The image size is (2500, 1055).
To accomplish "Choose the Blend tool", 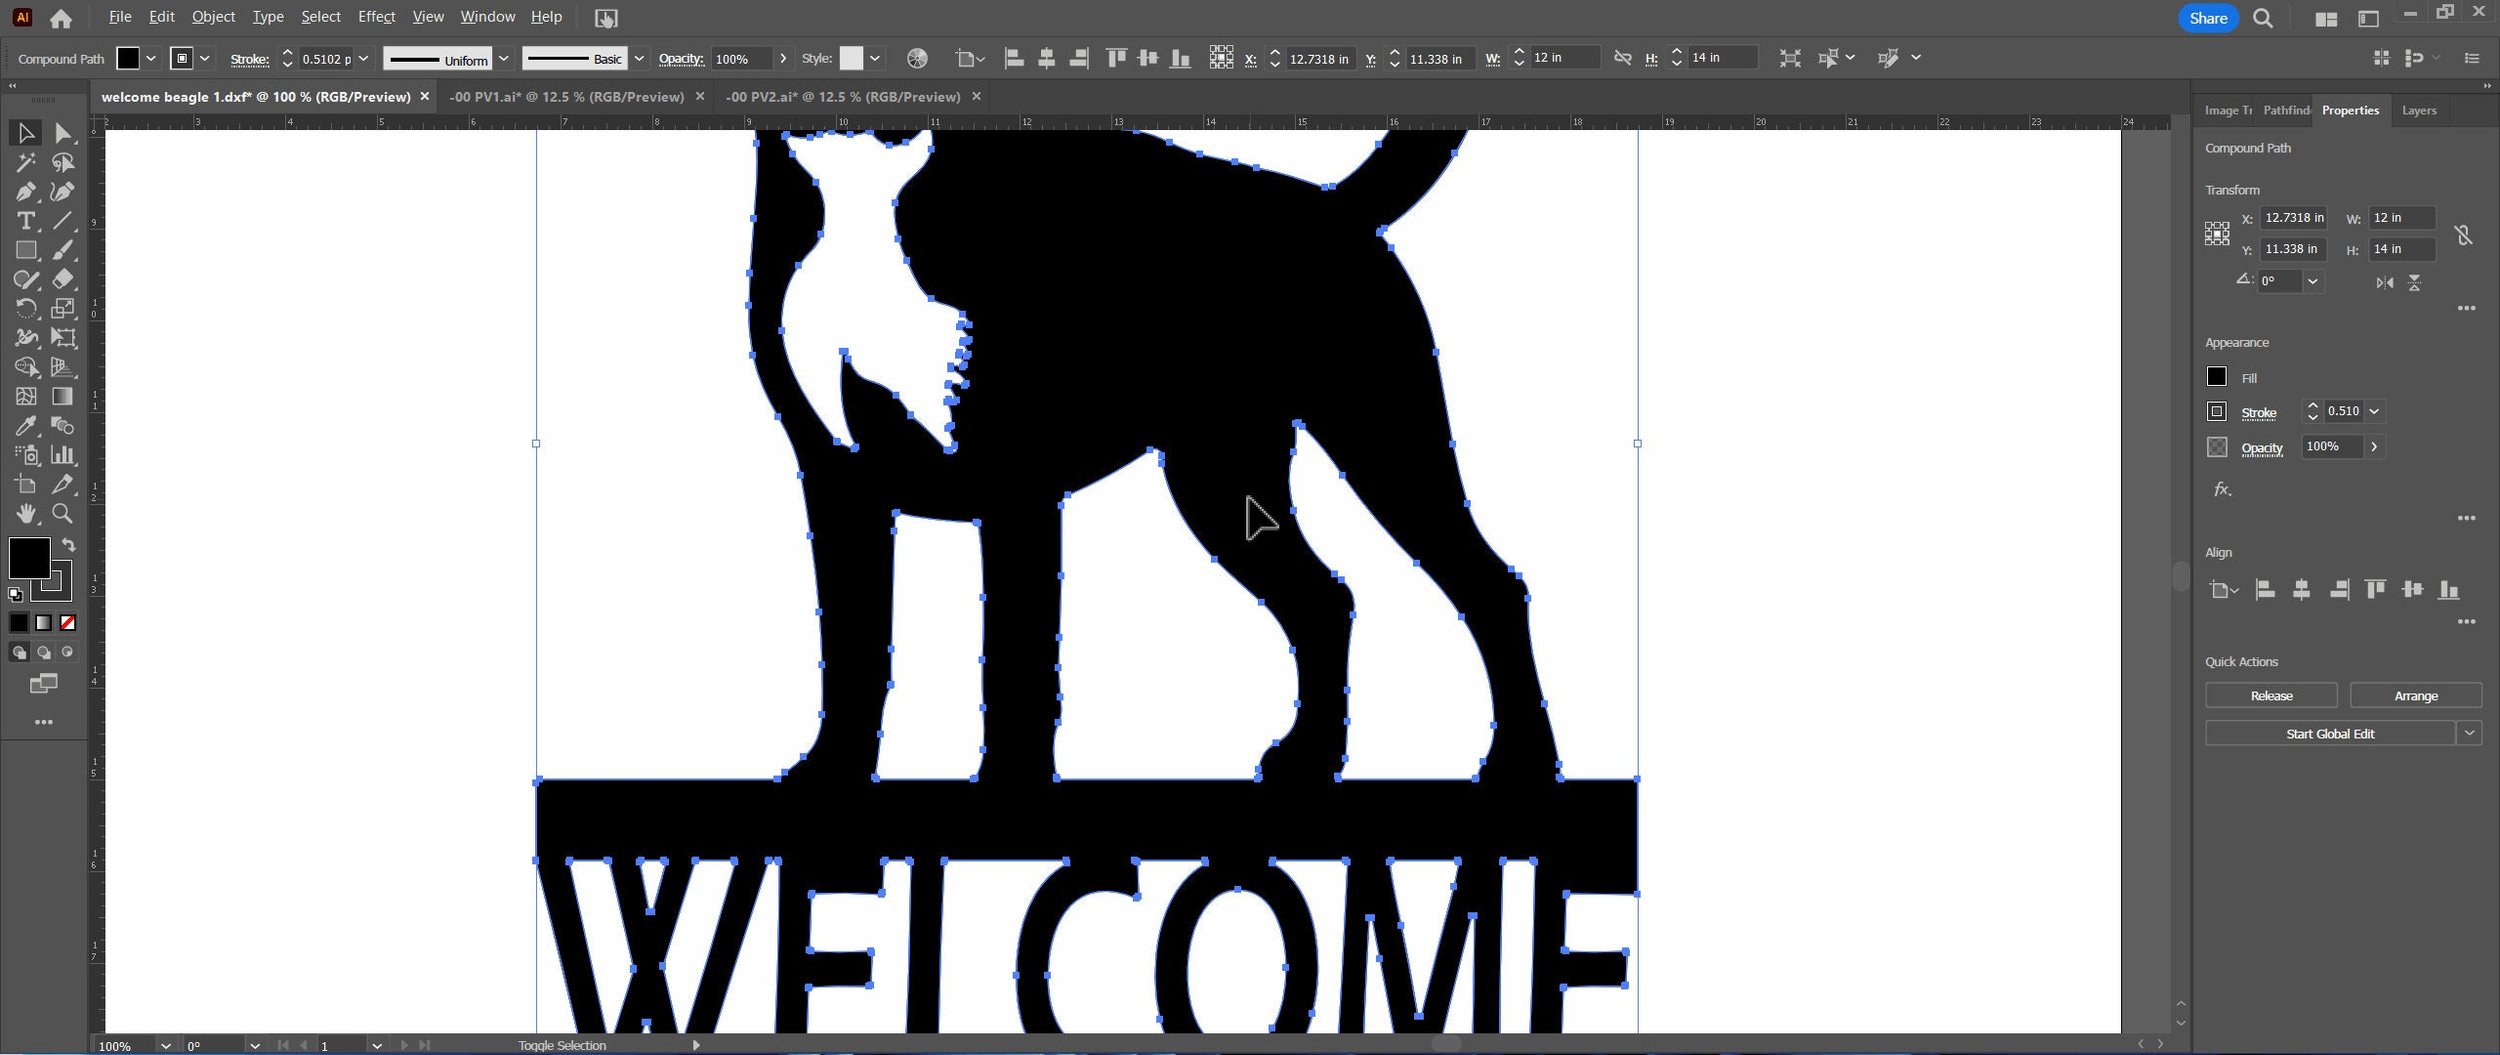I will [63, 426].
